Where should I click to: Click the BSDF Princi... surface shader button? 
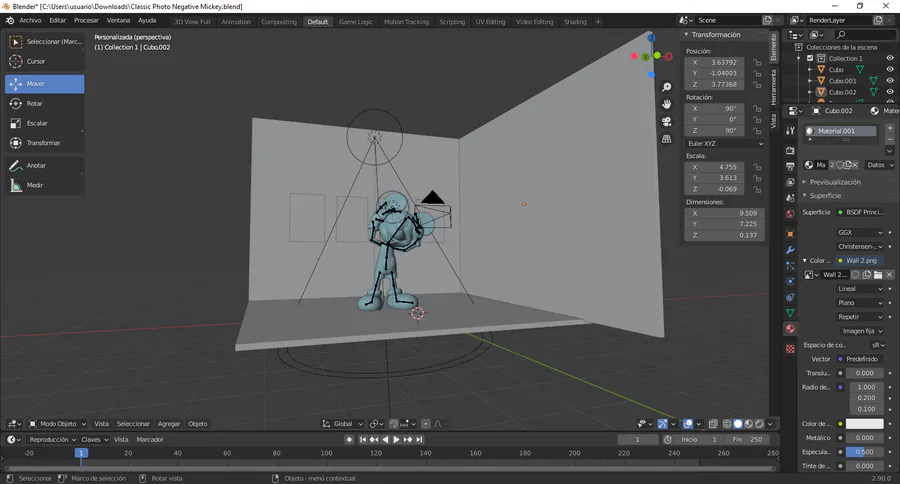(860, 212)
